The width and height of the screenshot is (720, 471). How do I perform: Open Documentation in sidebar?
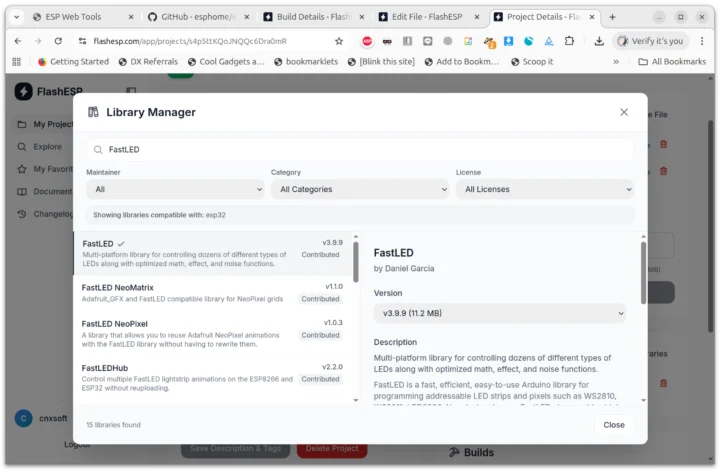(x=45, y=191)
